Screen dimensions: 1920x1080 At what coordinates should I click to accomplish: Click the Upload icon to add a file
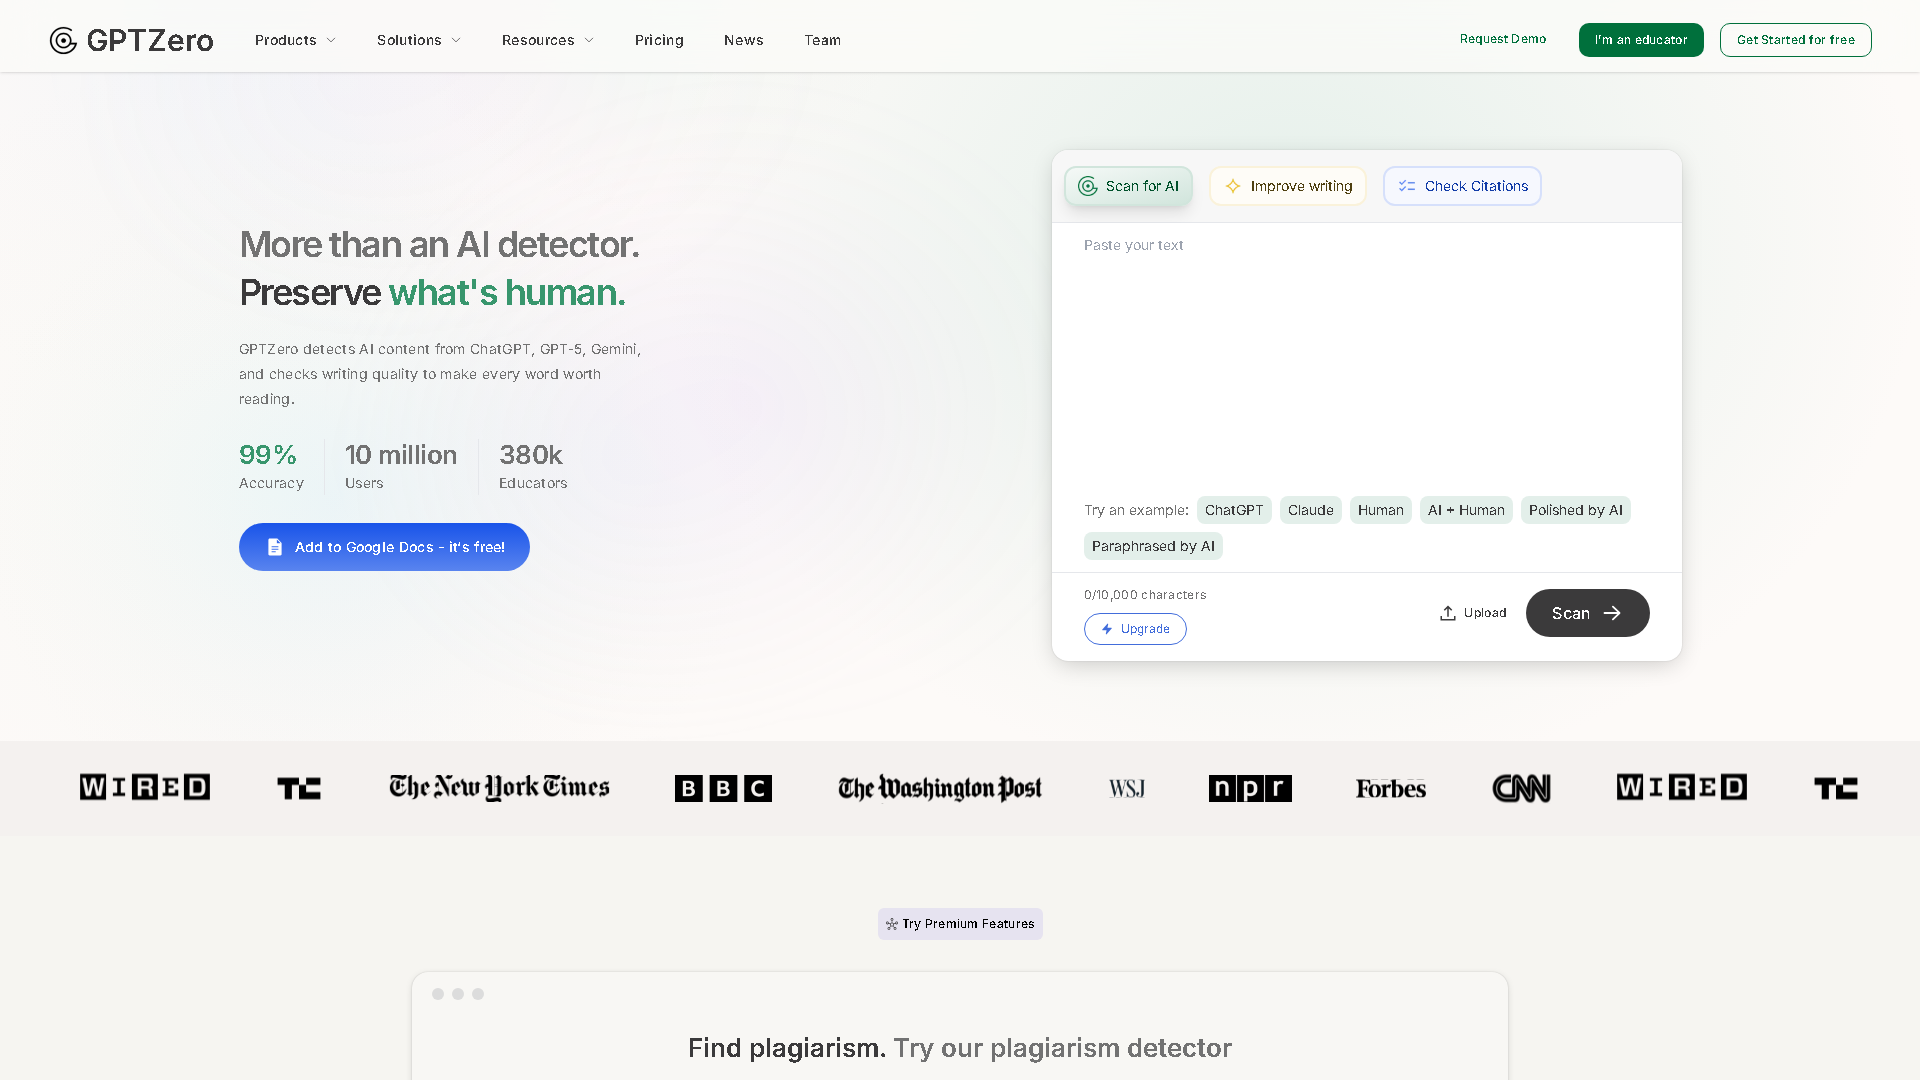(1448, 612)
